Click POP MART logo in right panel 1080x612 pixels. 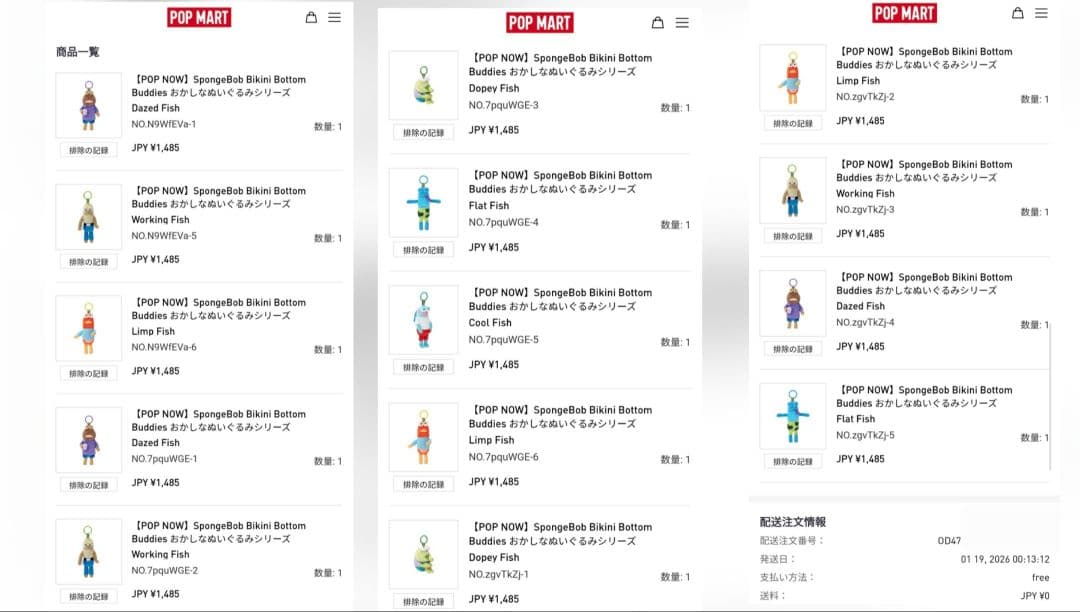[x=904, y=12]
